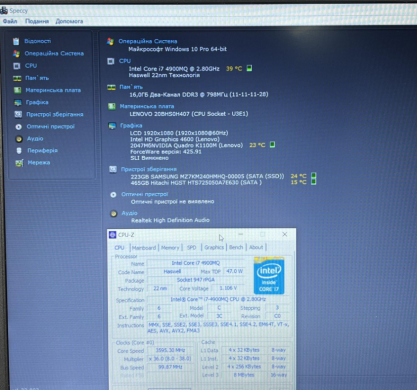
Task: Open the Графіка summary heading link
Action: coord(131,126)
